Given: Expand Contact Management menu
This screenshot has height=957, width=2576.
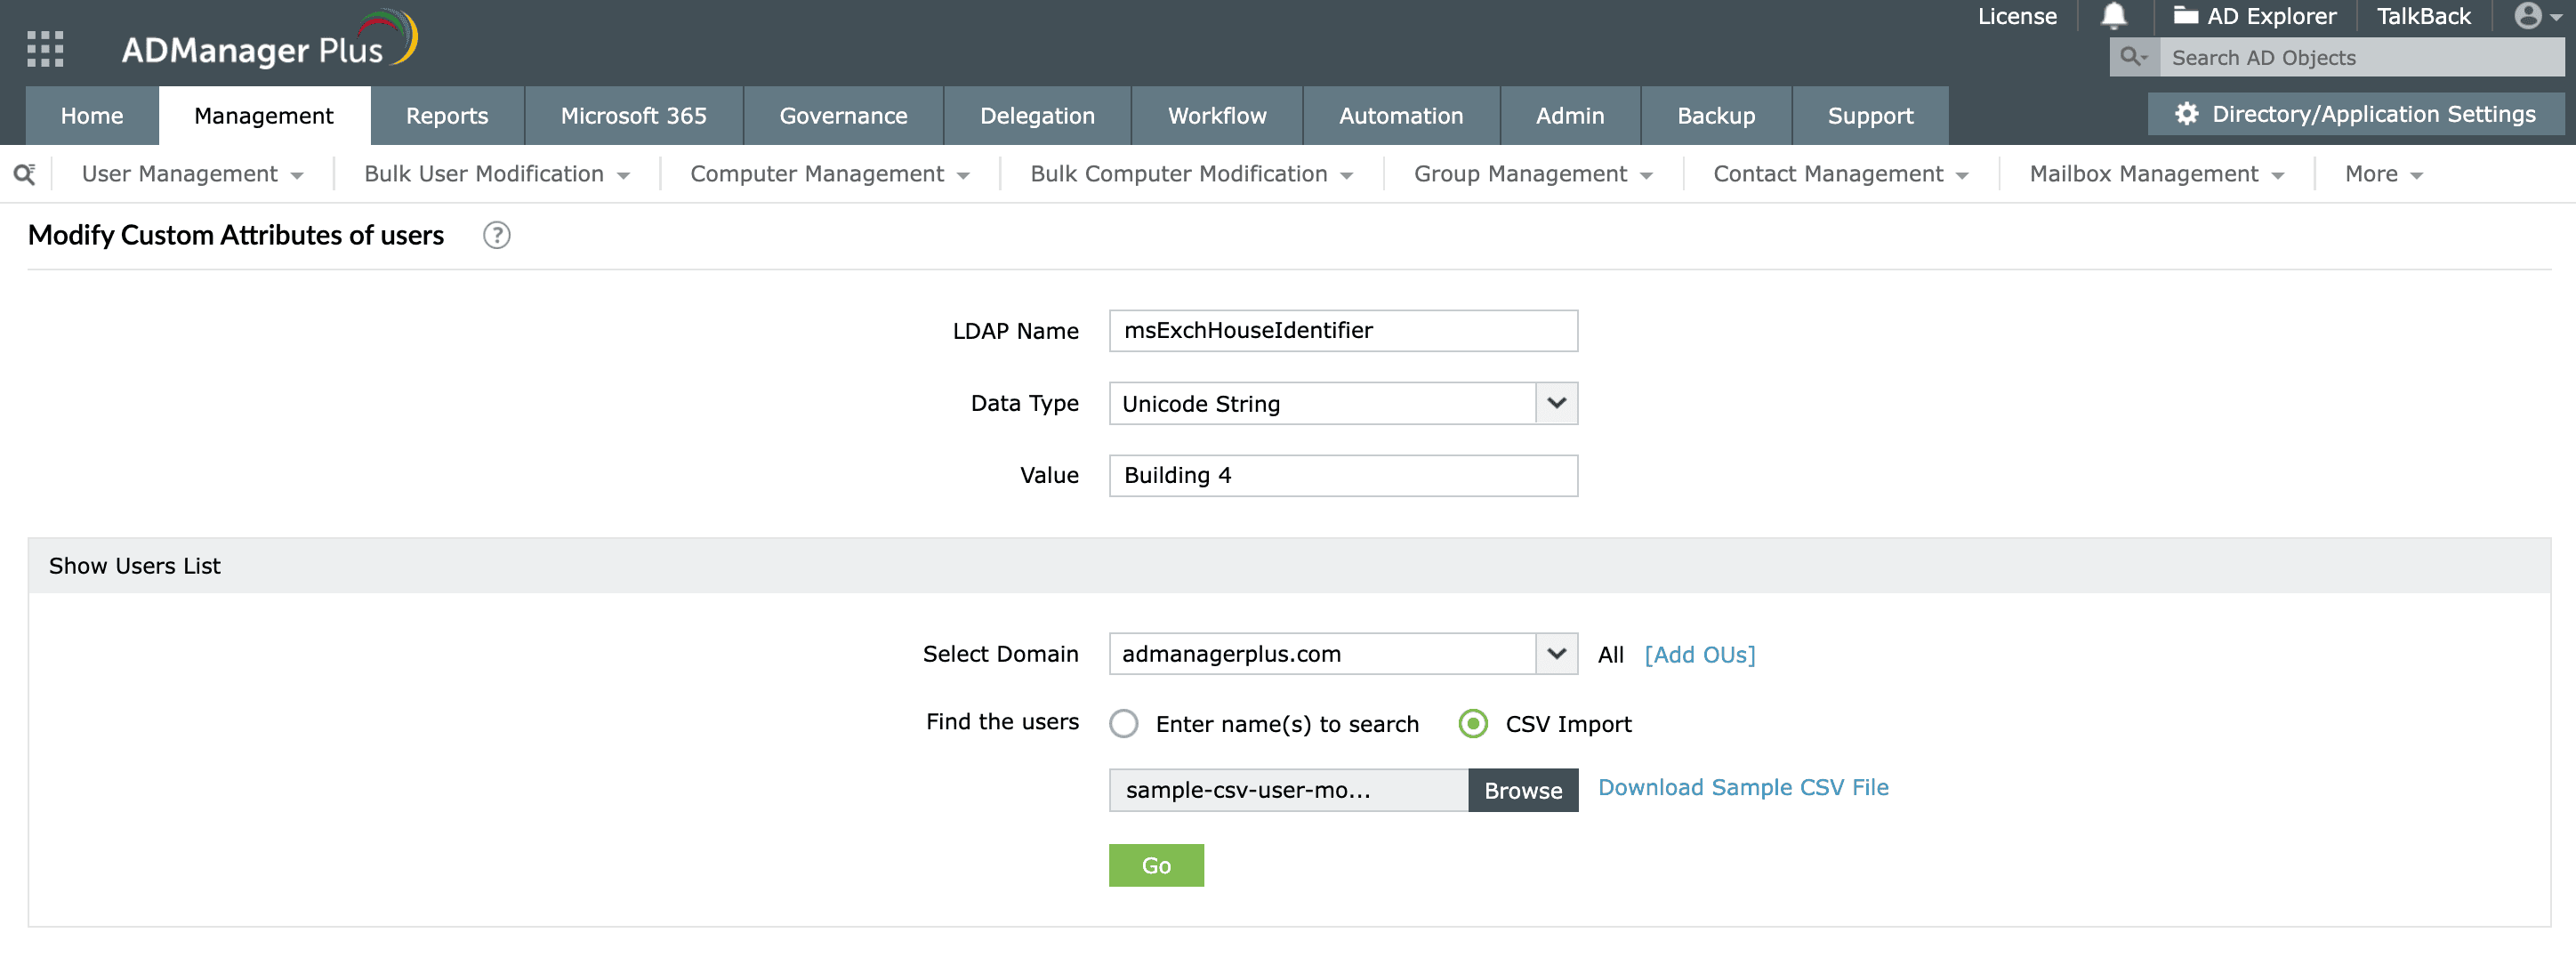Looking at the screenshot, I should click(1841, 174).
